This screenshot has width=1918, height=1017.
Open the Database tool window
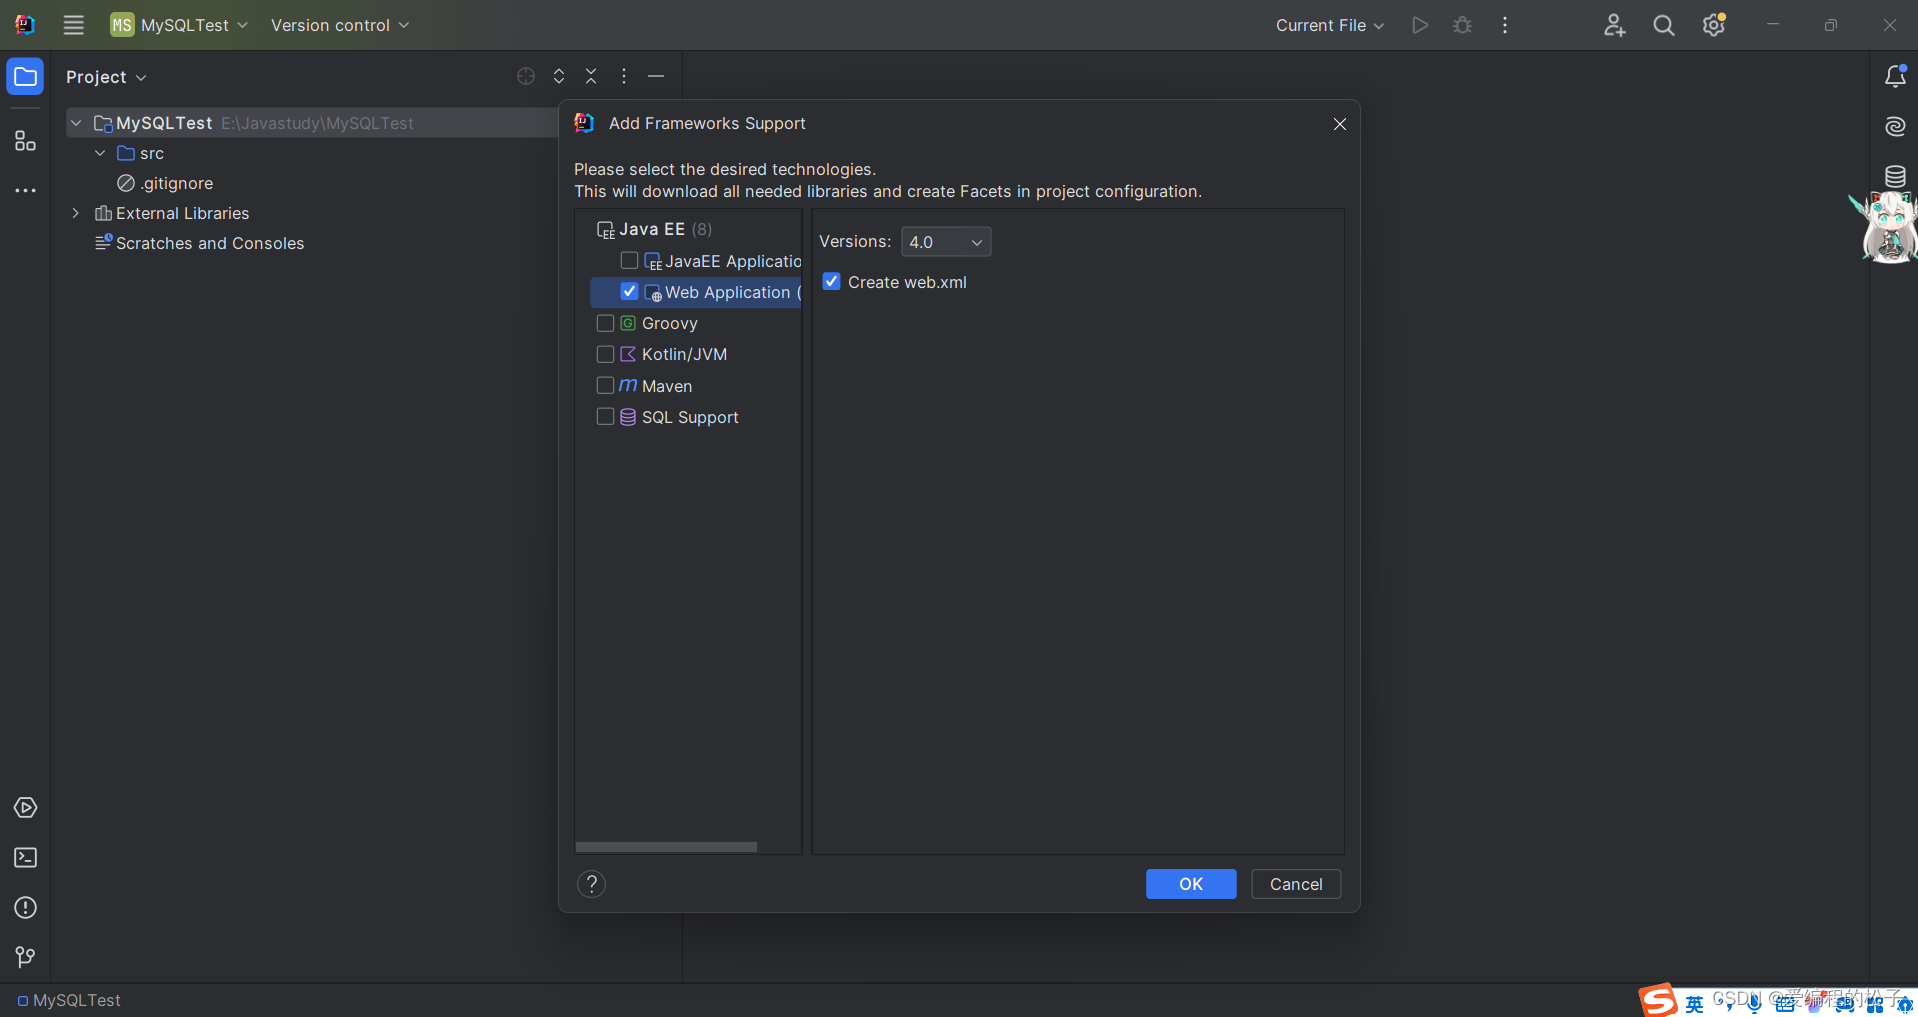pyautogui.click(x=1895, y=176)
